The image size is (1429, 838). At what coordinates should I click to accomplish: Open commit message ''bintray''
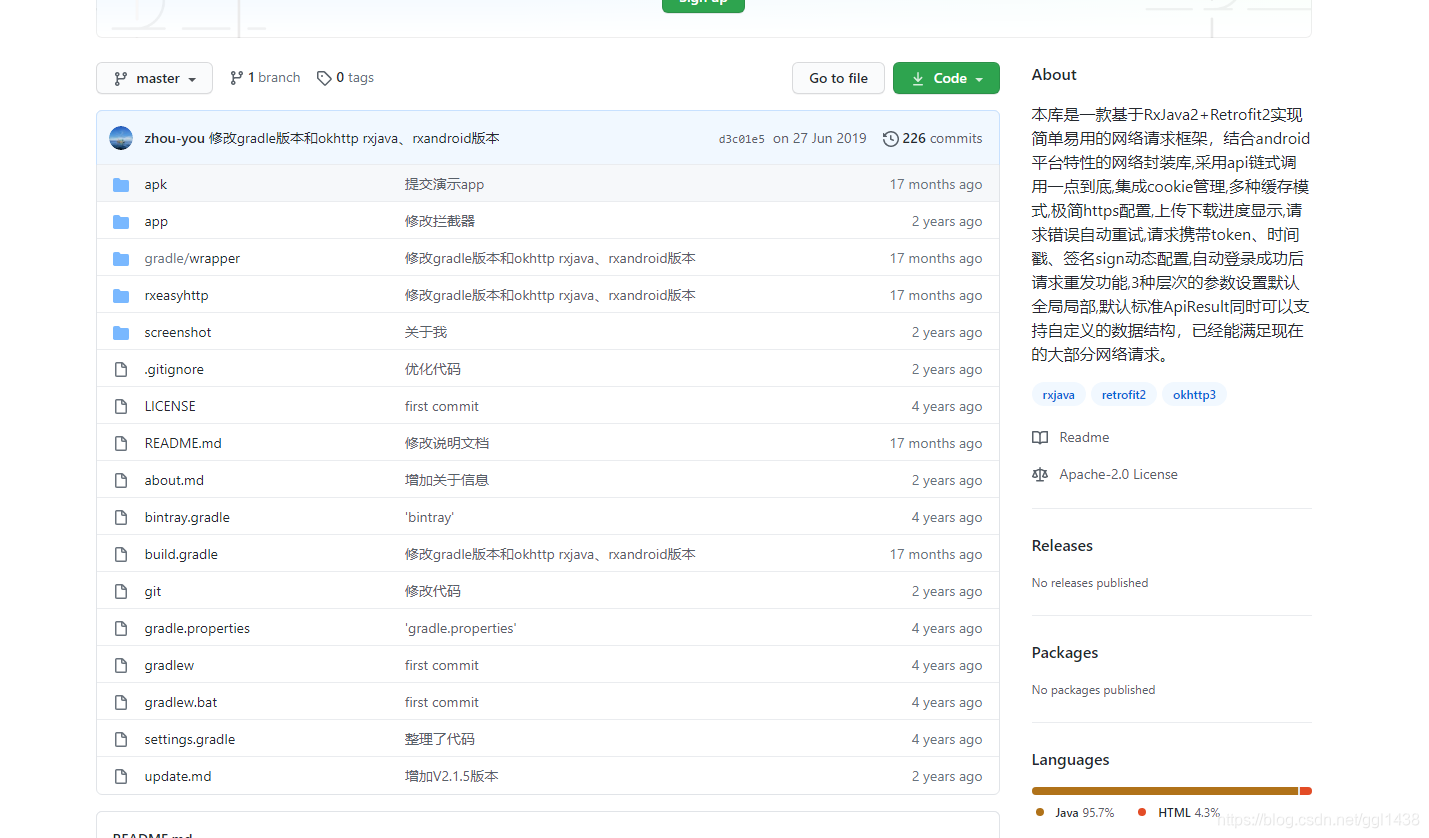430,517
